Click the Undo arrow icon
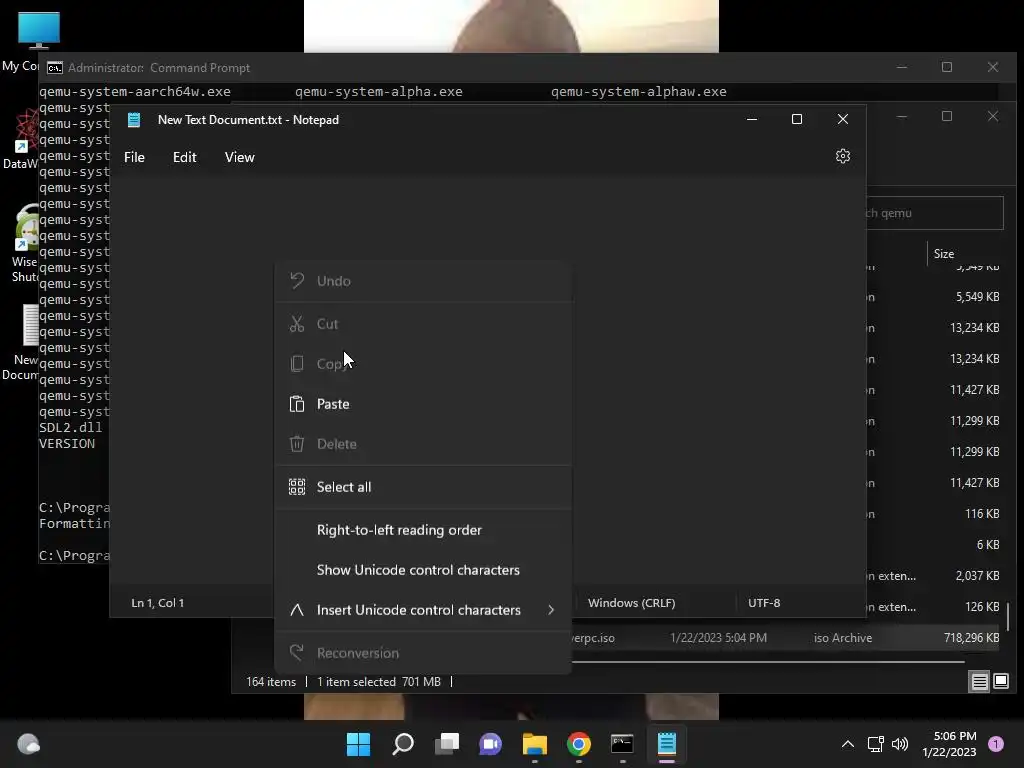Viewport: 1024px width, 768px height. (297, 281)
